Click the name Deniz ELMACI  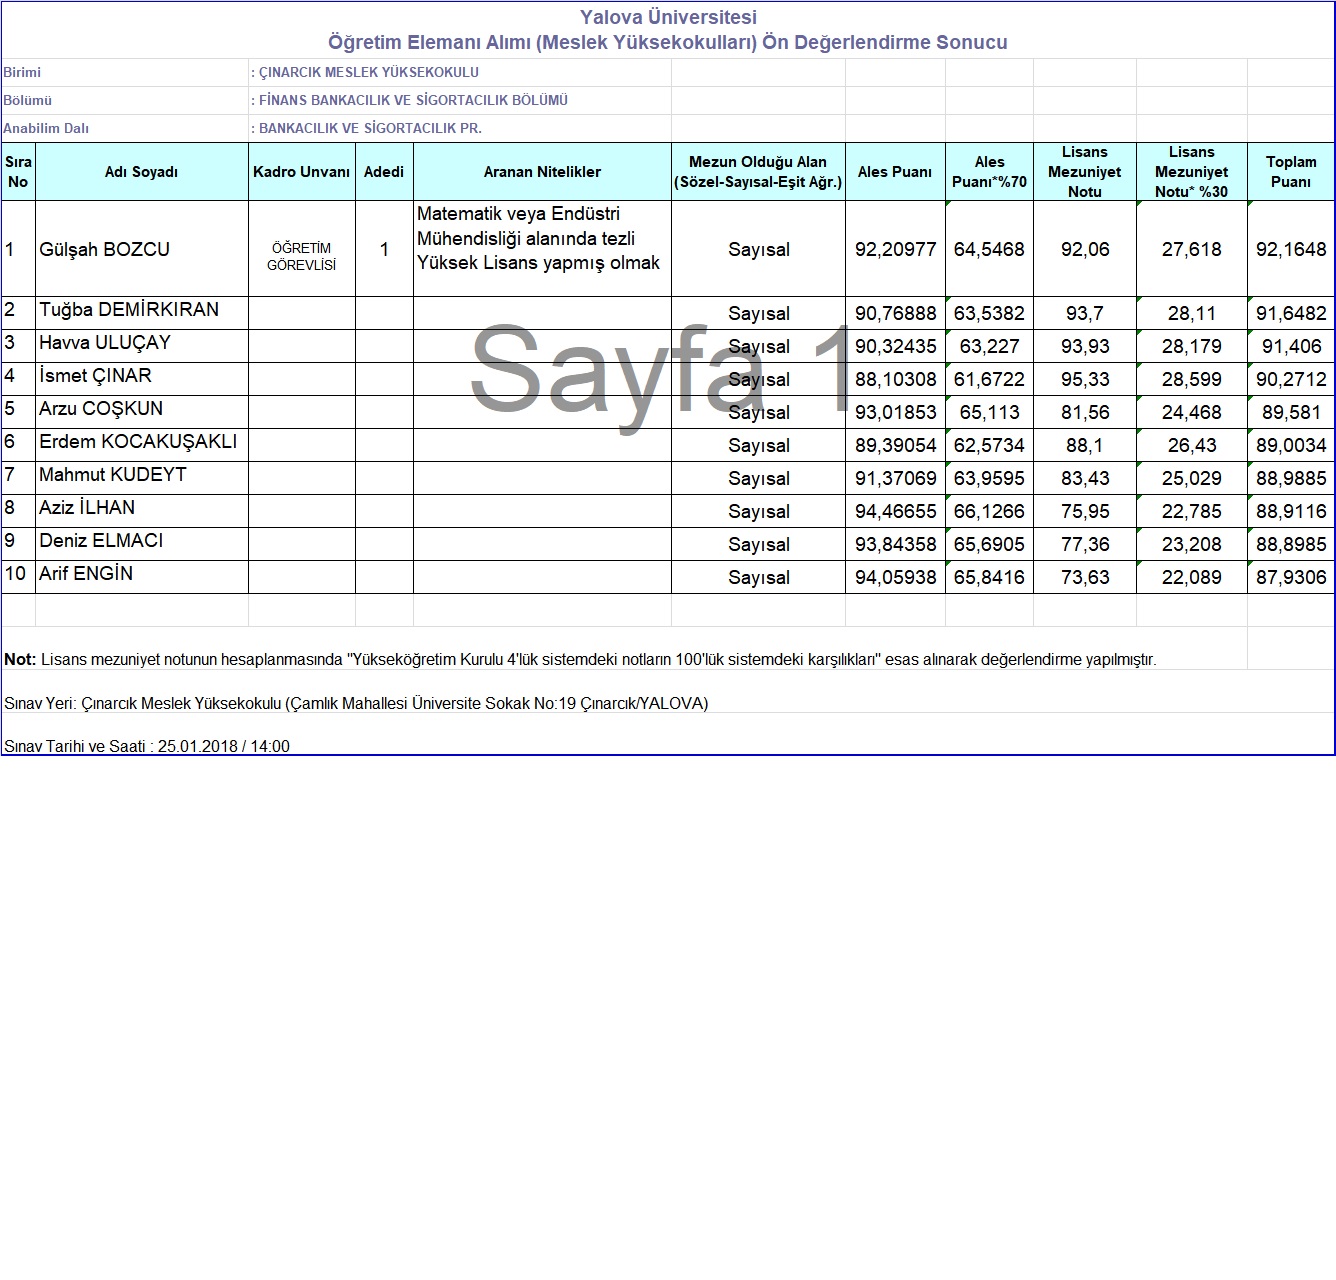[x=101, y=540]
